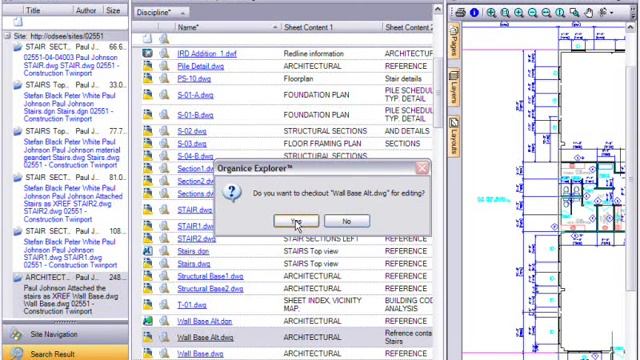
Task: Open the STAIR2.dwg link
Action: click(x=196, y=239)
